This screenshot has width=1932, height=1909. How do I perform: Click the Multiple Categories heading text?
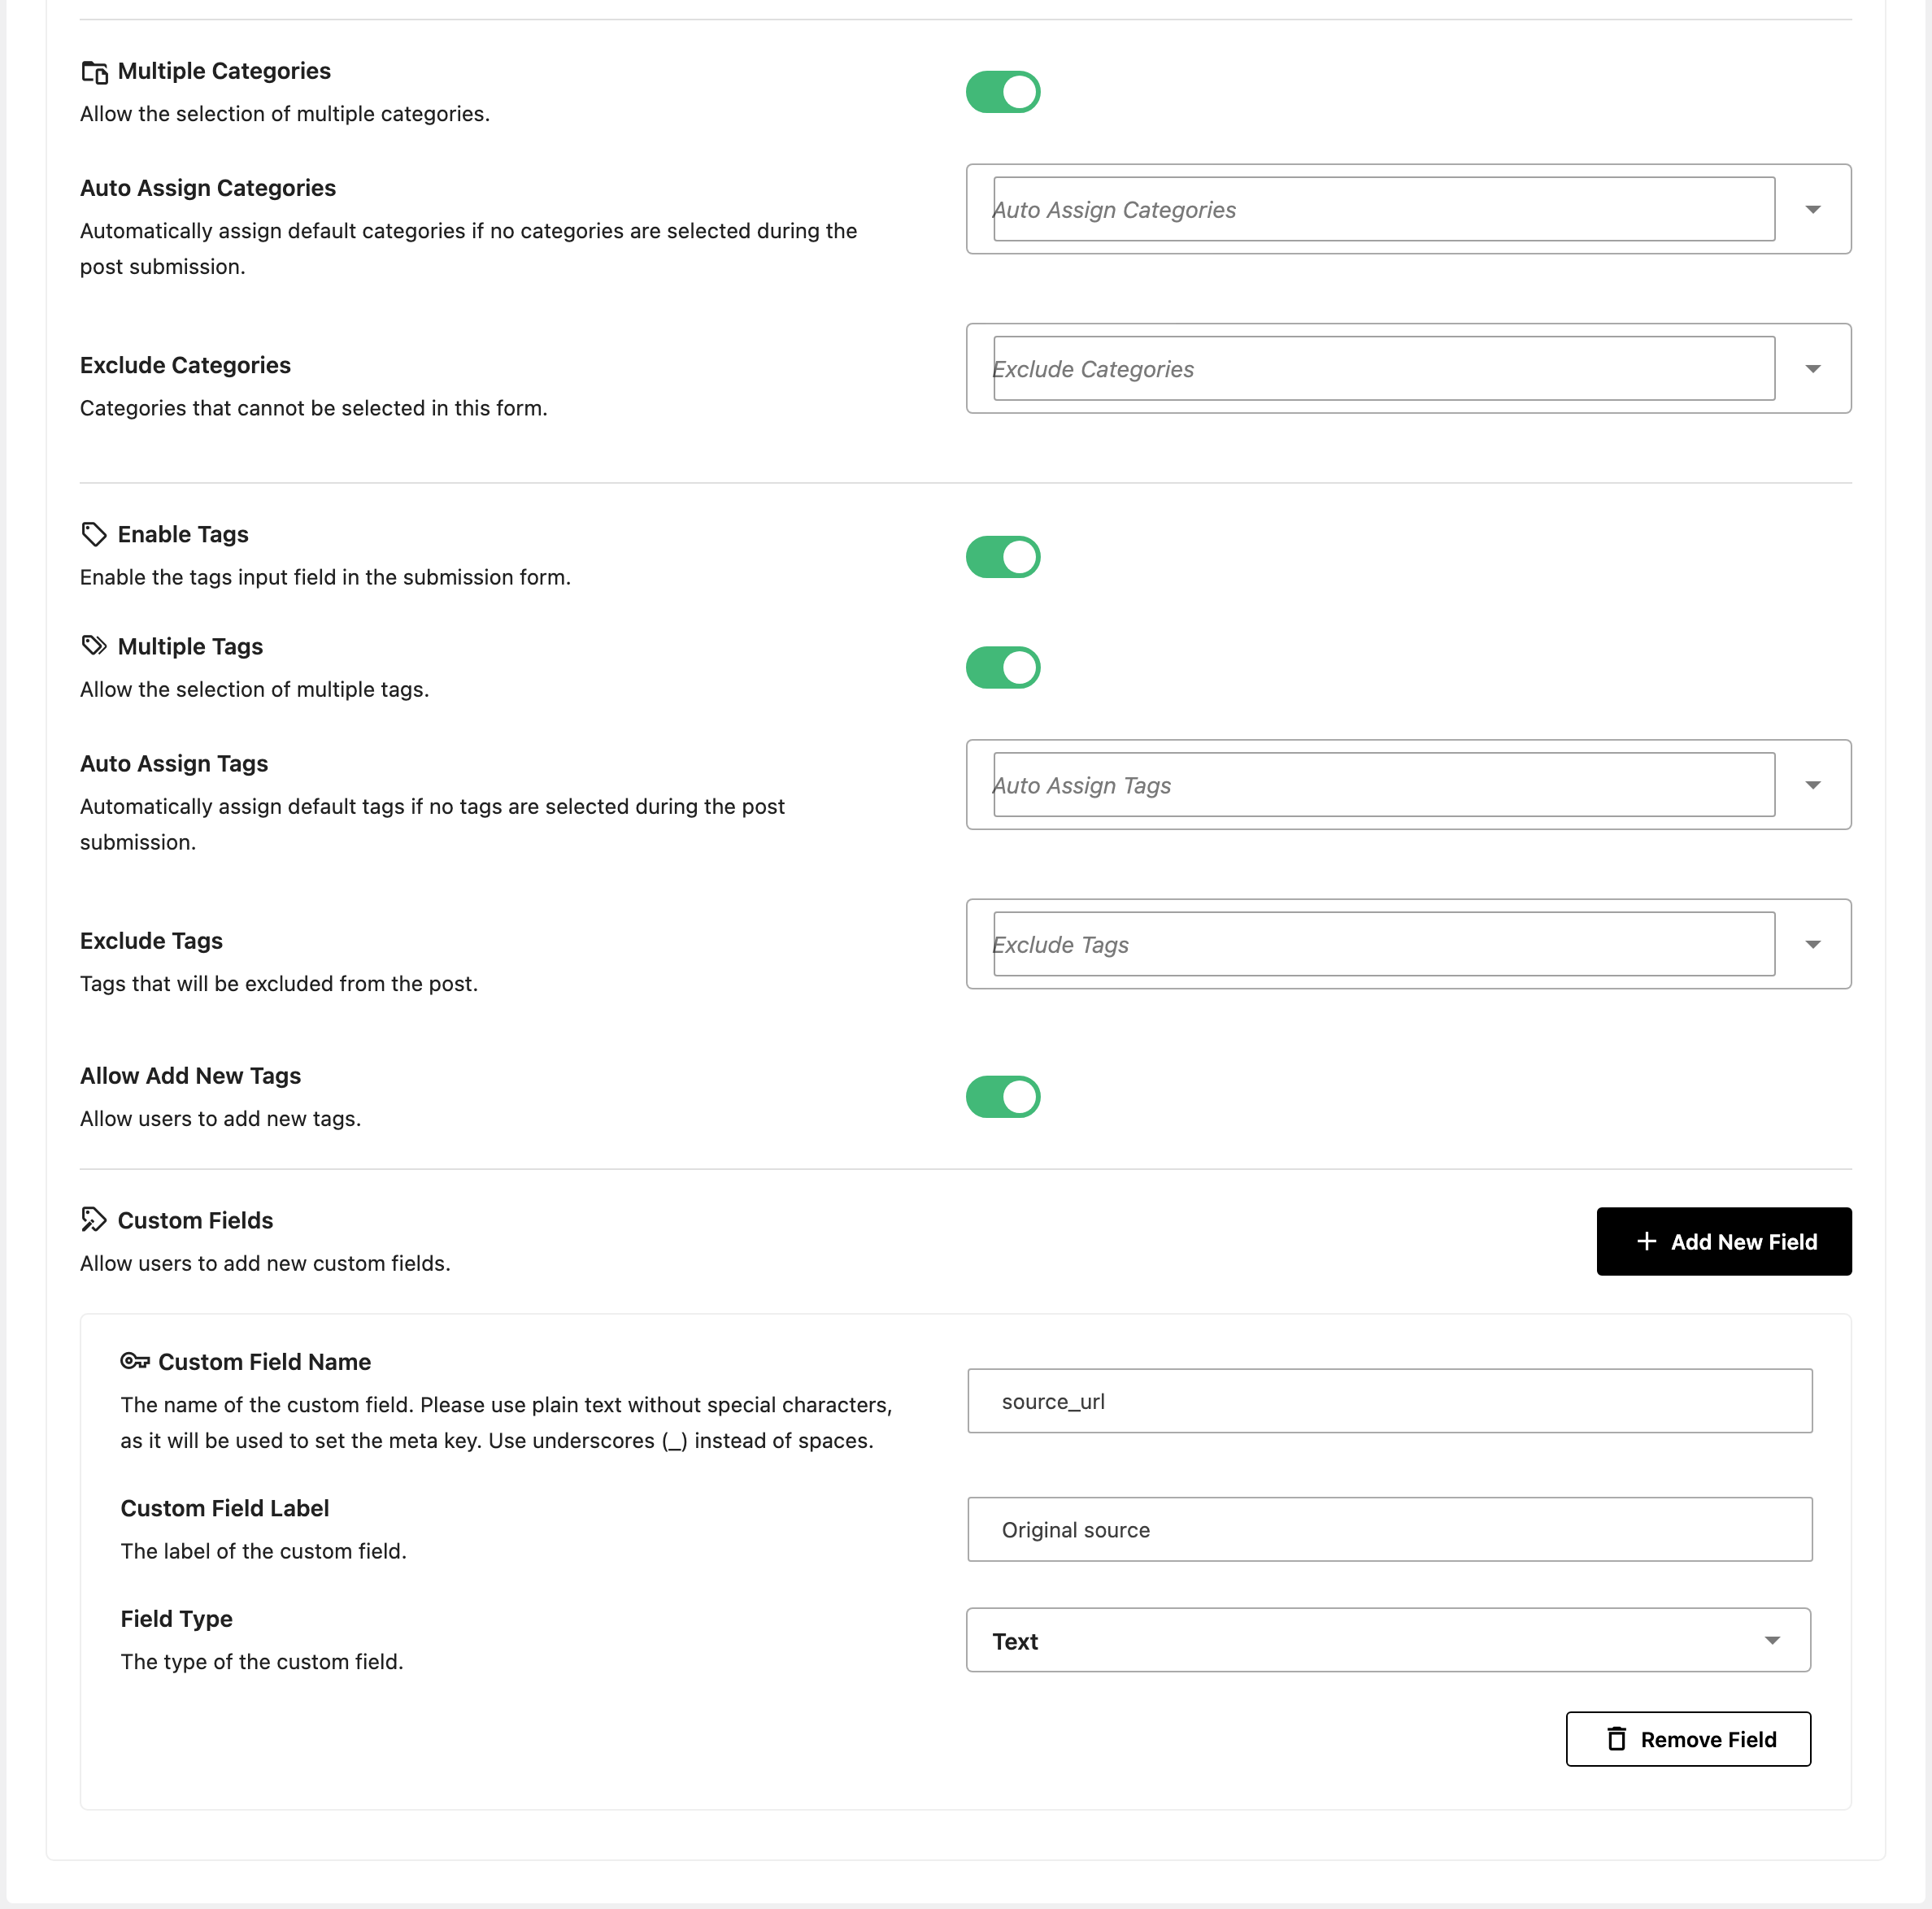click(x=224, y=71)
